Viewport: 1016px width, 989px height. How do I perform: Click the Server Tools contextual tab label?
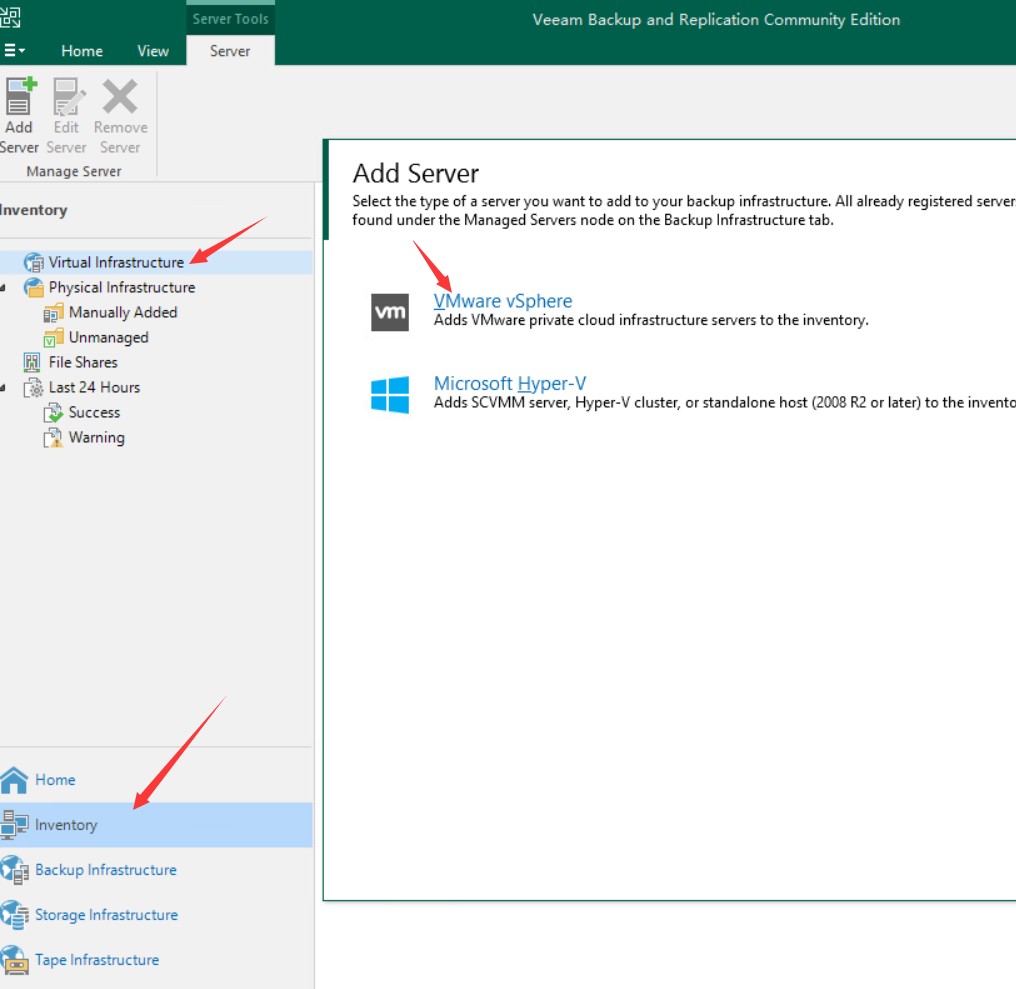tap(230, 19)
